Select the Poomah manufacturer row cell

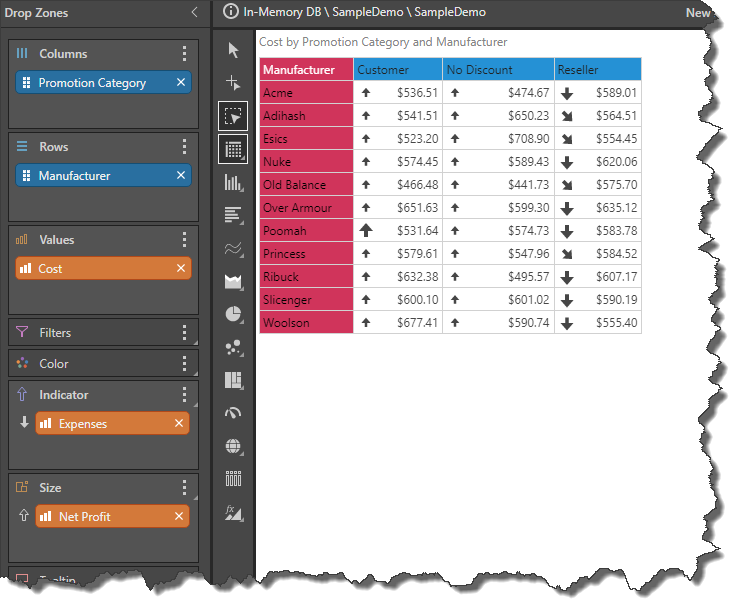point(305,231)
